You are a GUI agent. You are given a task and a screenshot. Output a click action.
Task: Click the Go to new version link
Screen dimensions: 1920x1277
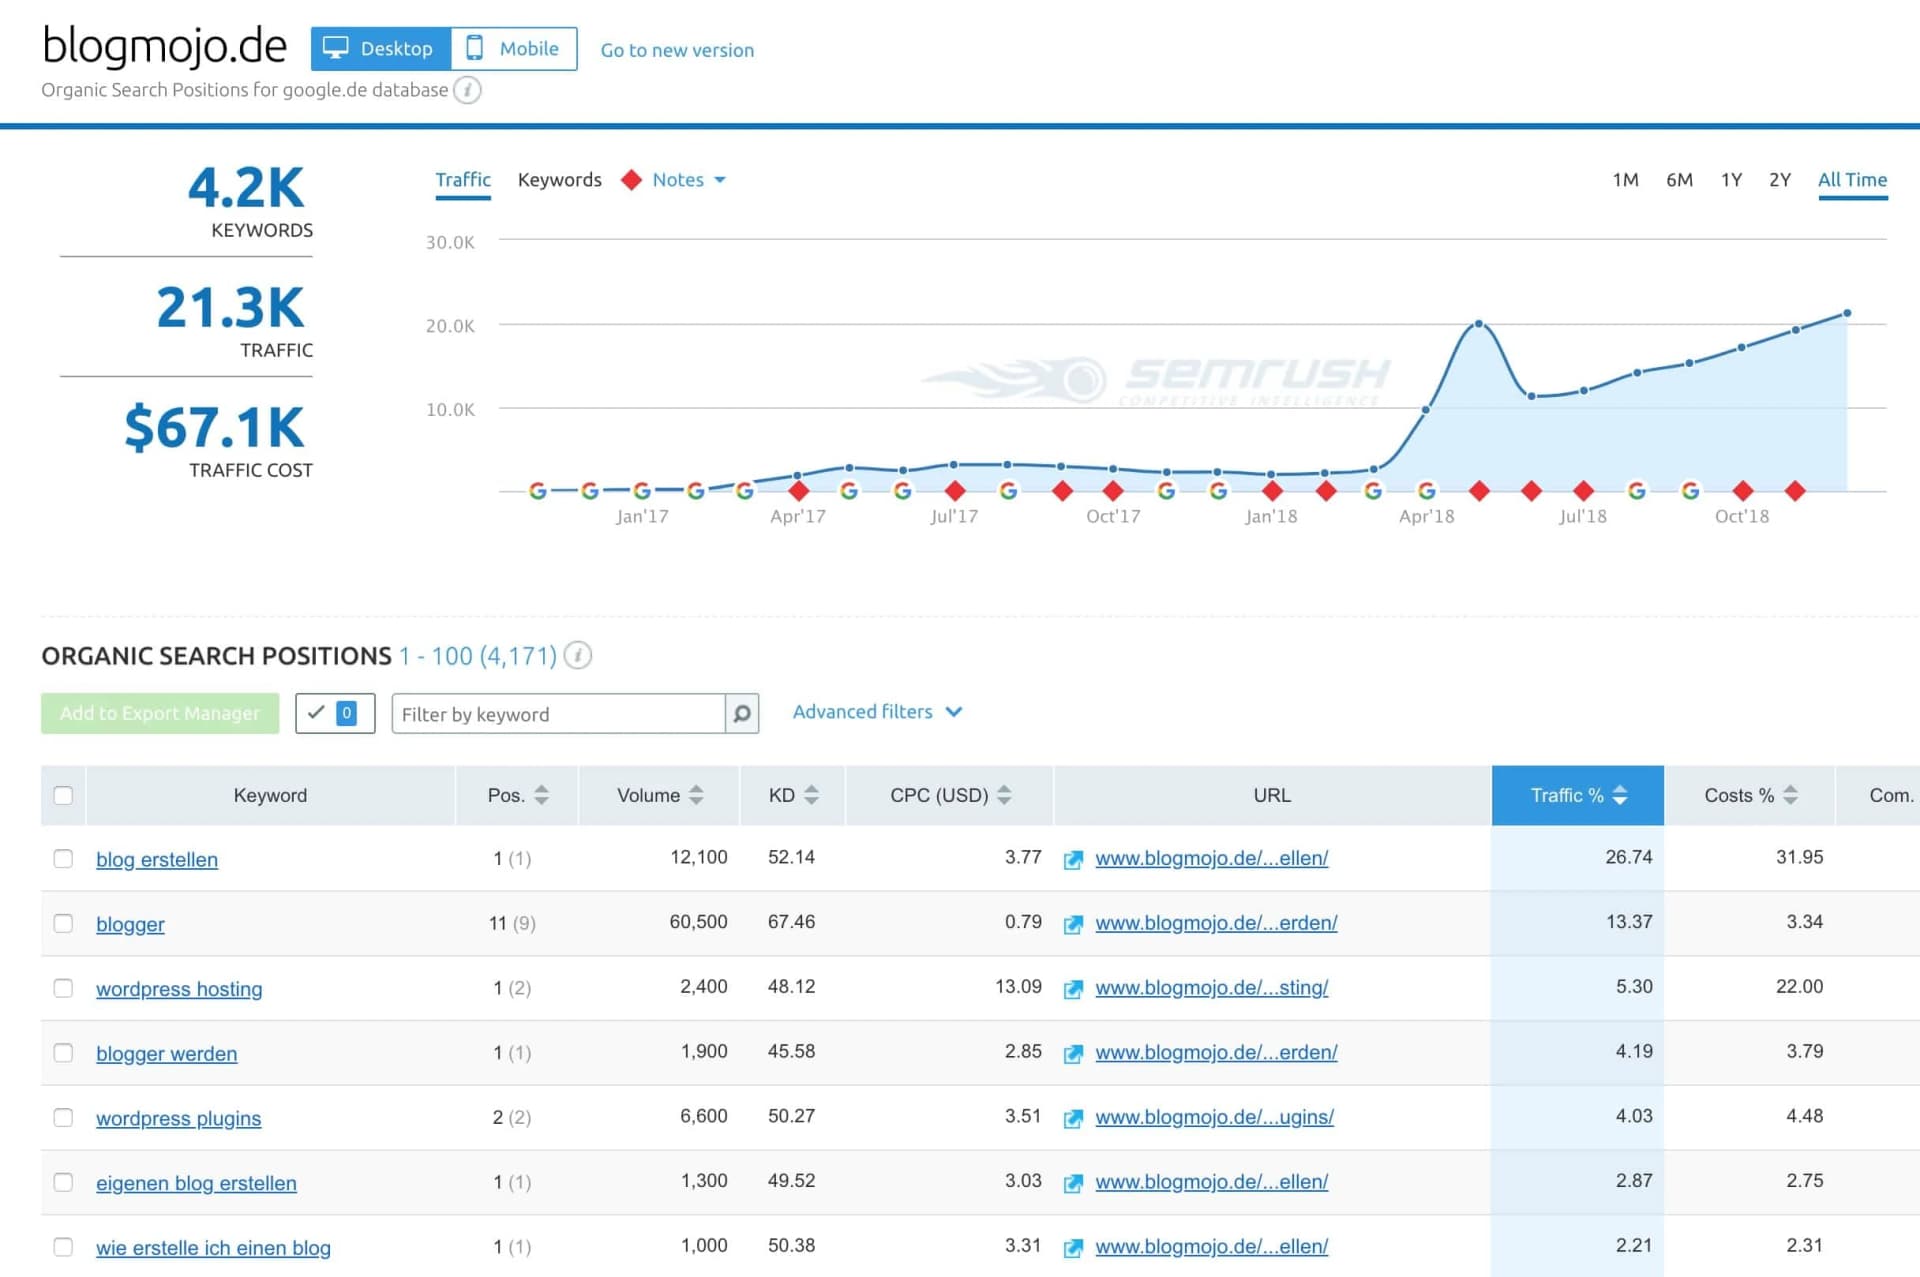pyautogui.click(x=677, y=50)
